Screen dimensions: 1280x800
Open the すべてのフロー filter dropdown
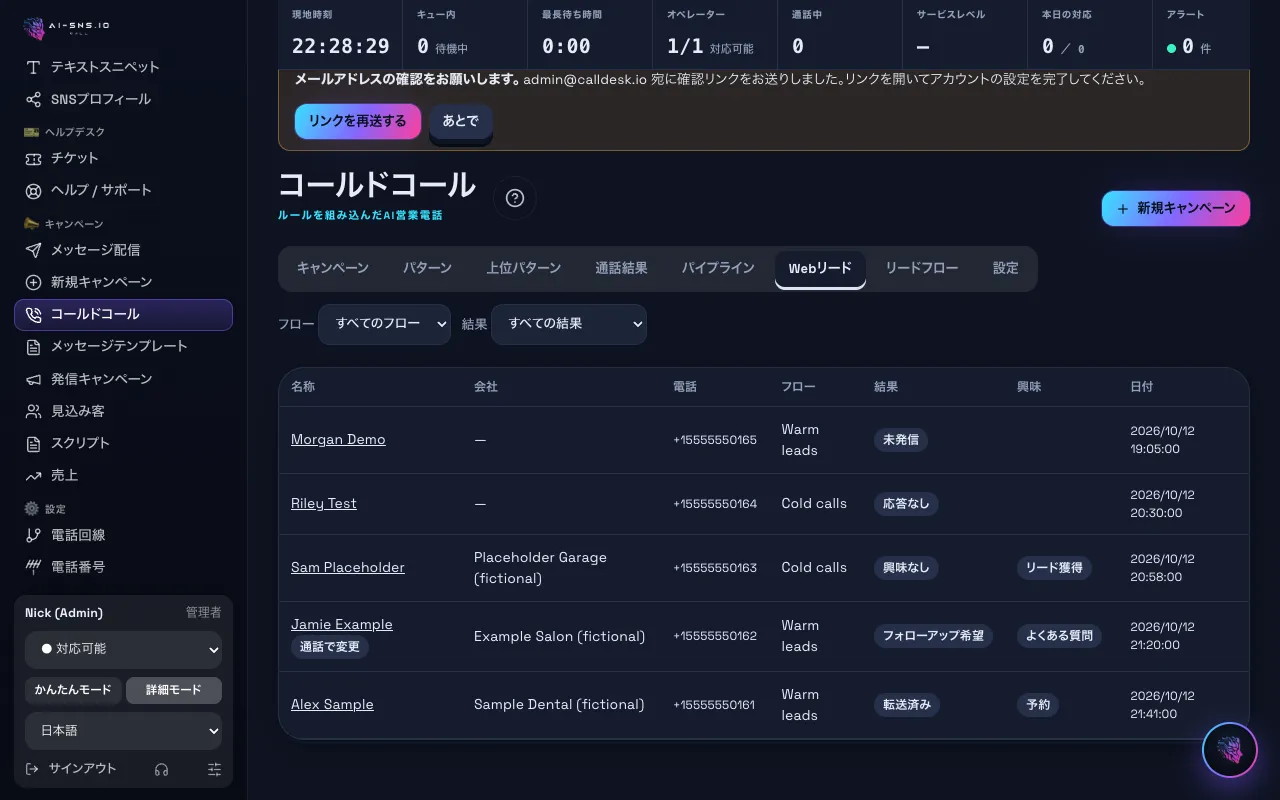(x=384, y=324)
